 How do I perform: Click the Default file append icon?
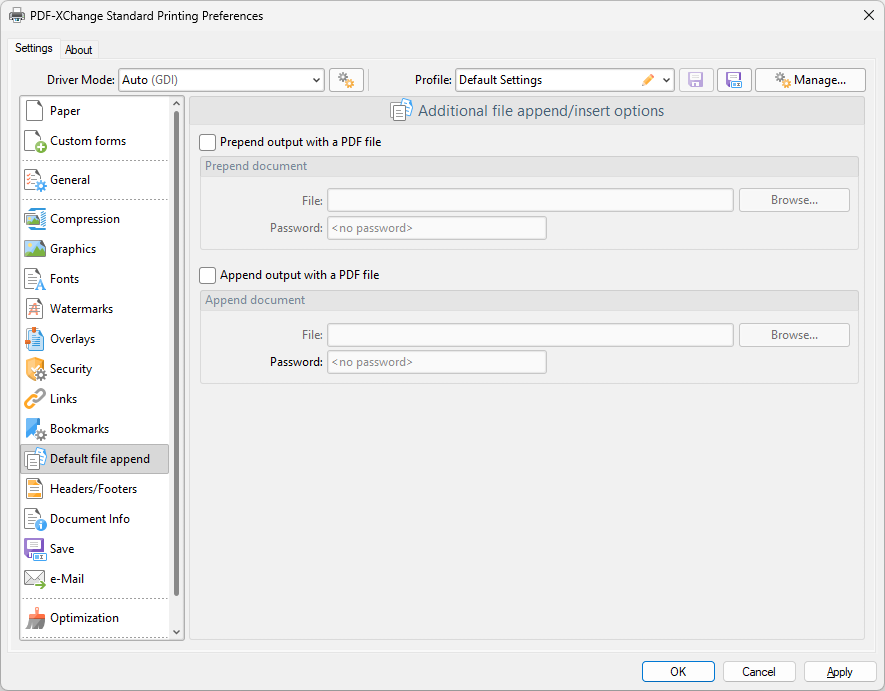36,459
